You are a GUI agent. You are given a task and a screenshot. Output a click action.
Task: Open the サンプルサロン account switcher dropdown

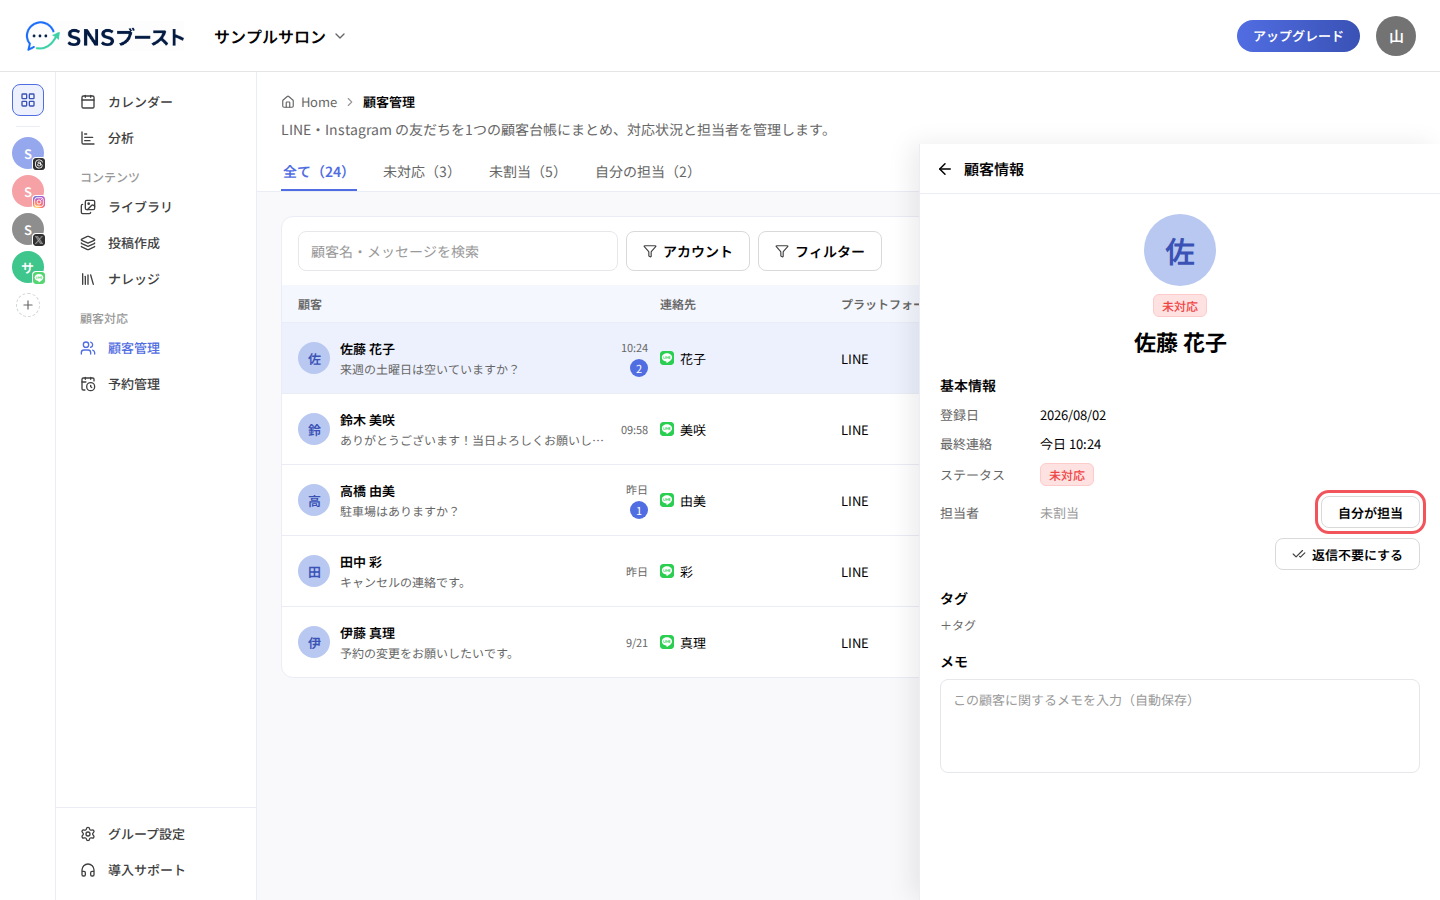280,37
